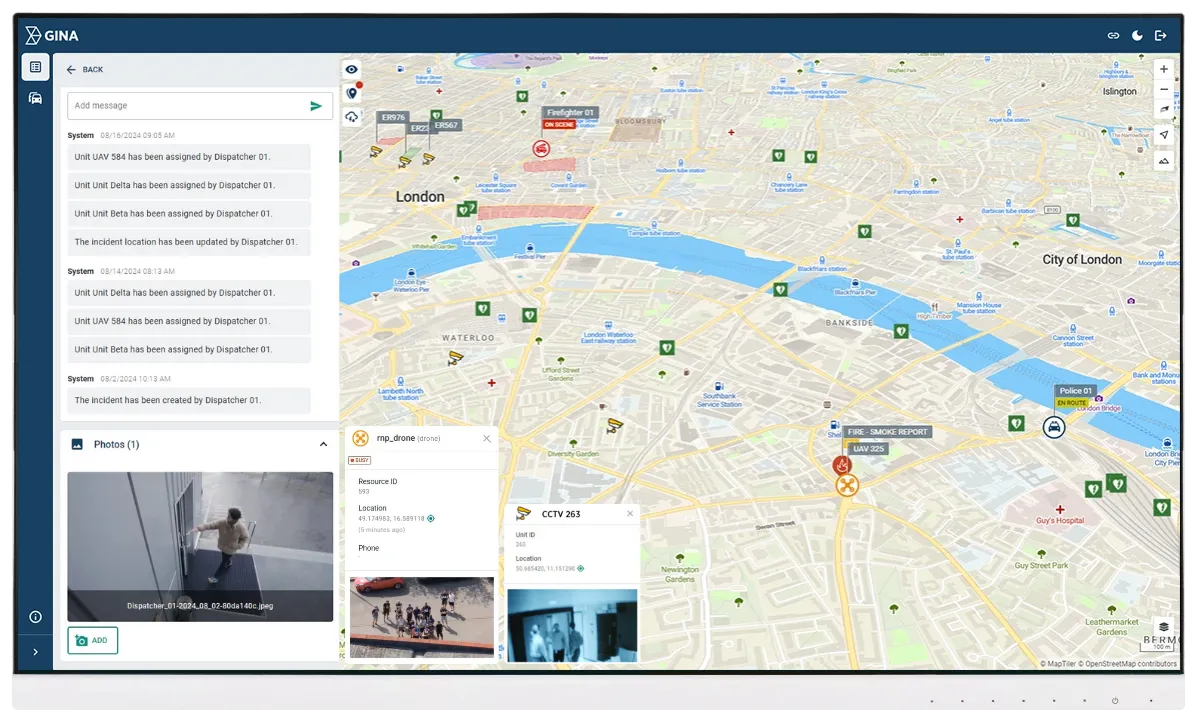The height and width of the screenshot is (718, 1200).
Task: Expand the left sidebar with the chevron
Action: (35, 652)
